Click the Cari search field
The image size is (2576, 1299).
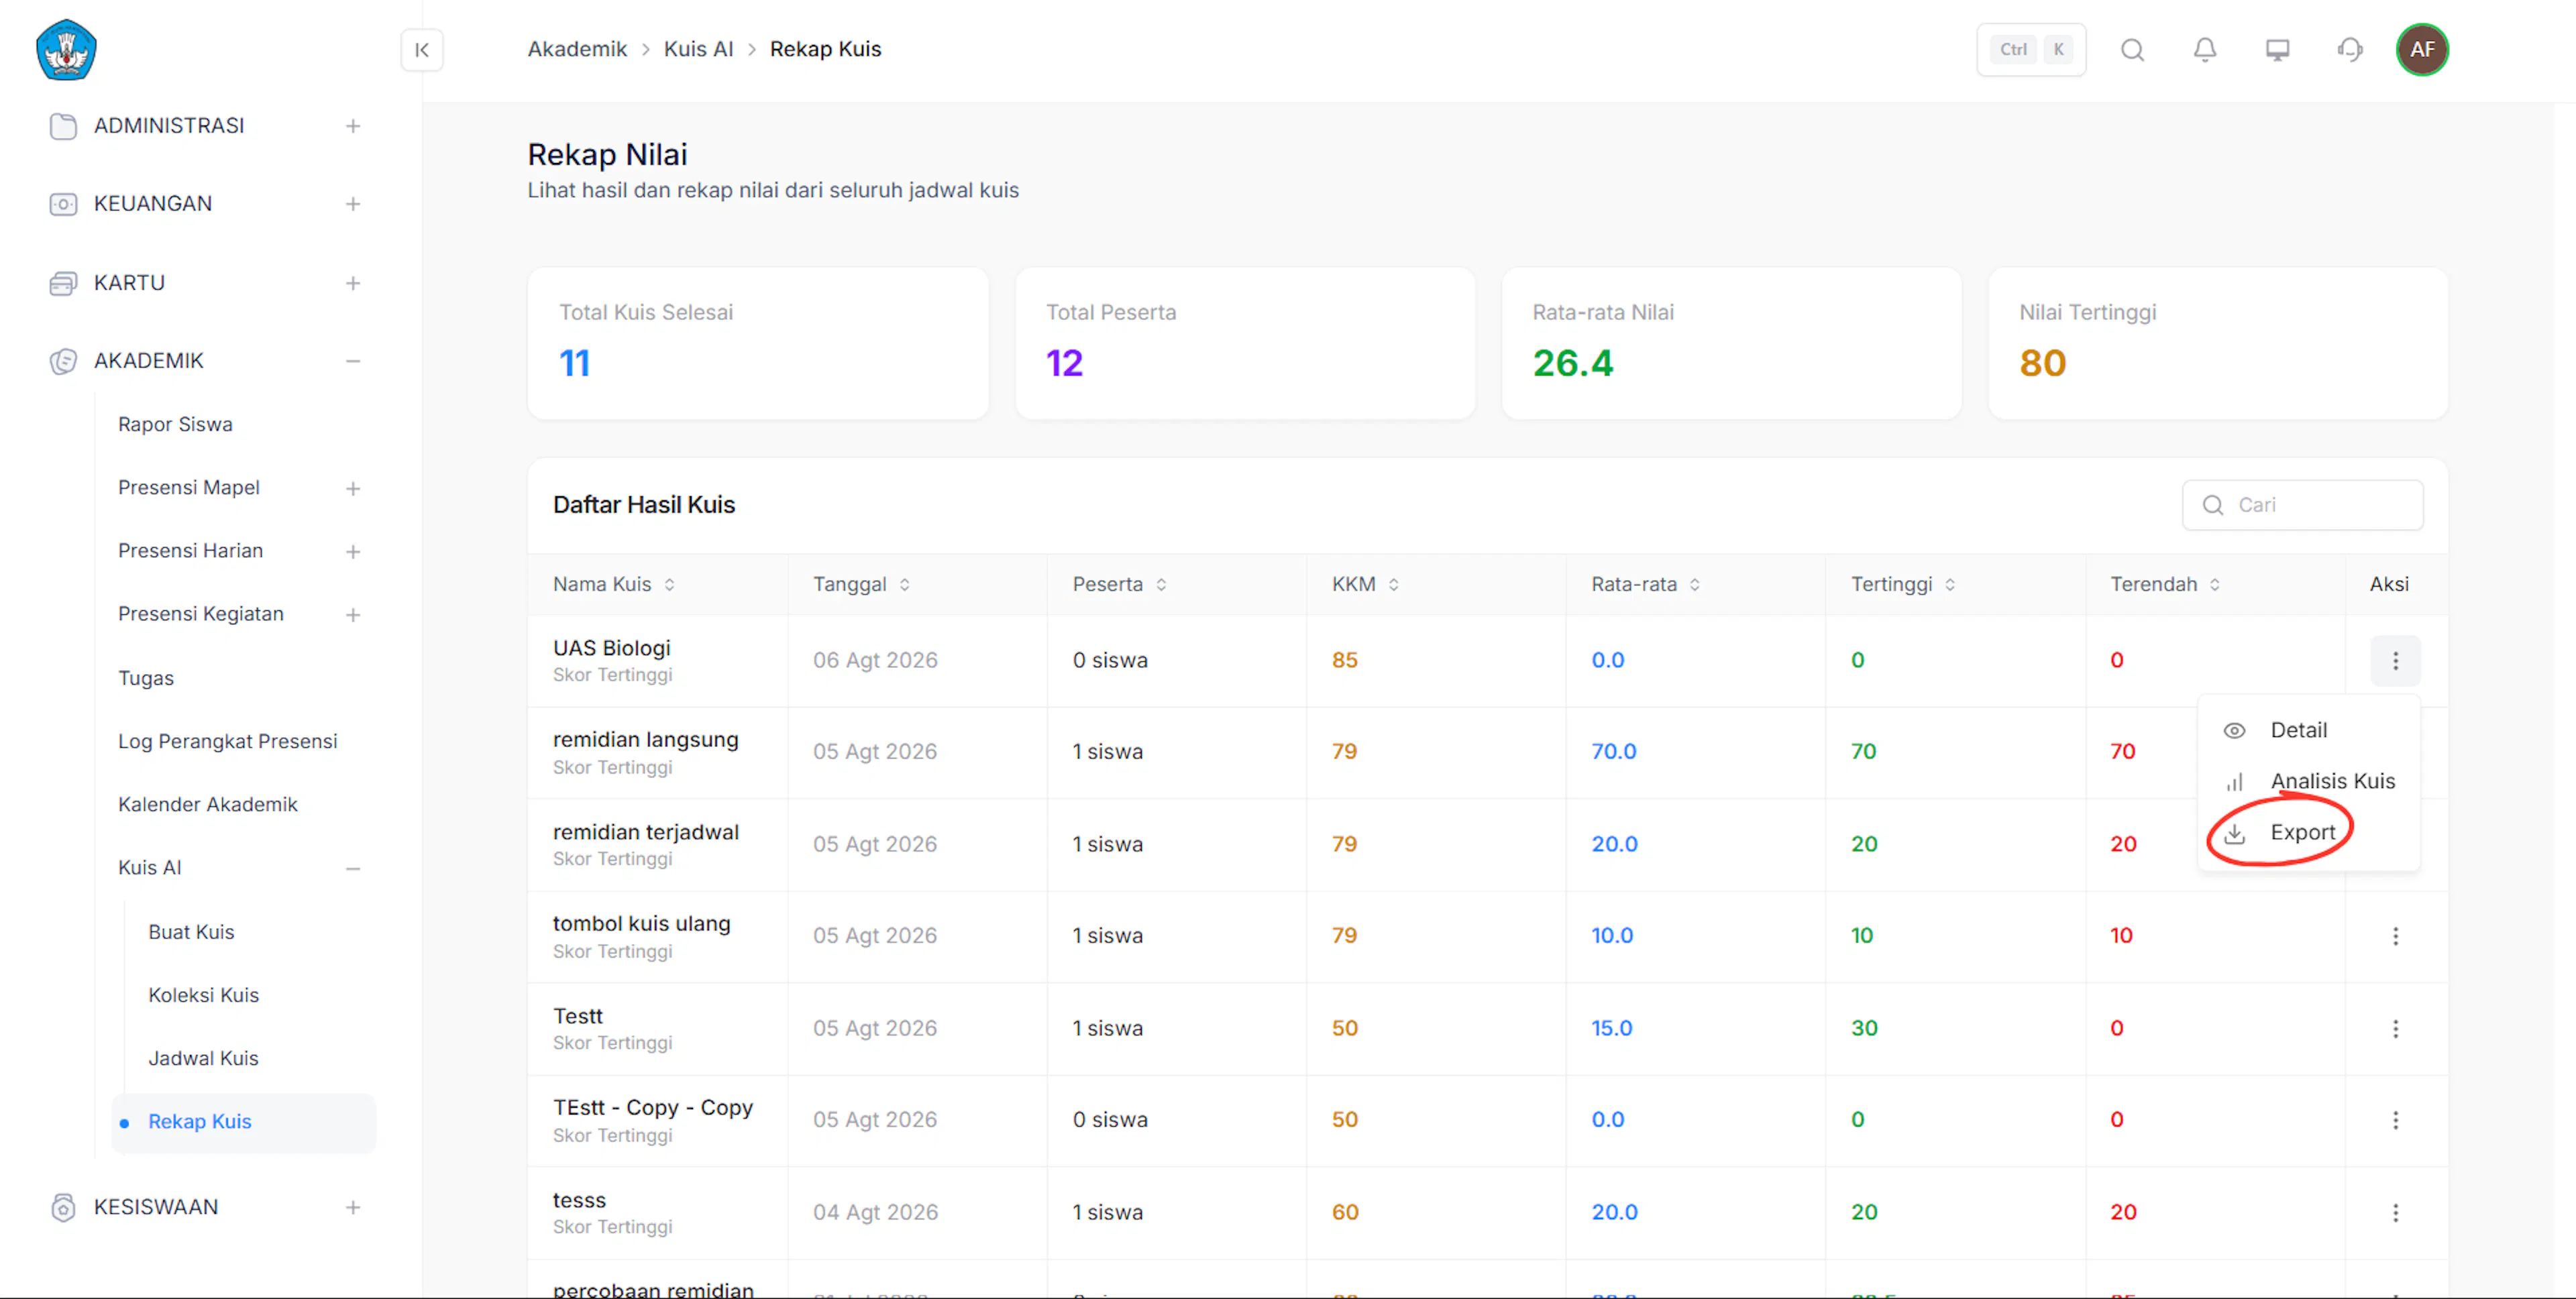2302,506
